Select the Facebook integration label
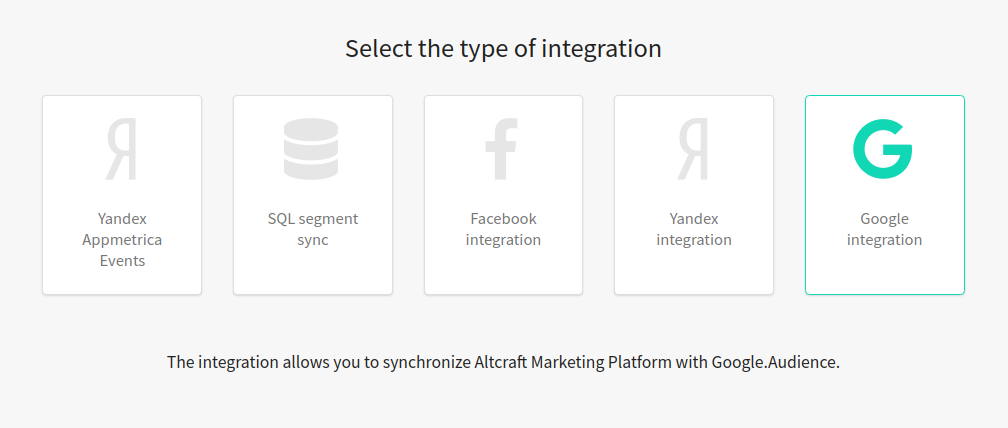The height and width of the screenshot is (428, 1008). 503,229
